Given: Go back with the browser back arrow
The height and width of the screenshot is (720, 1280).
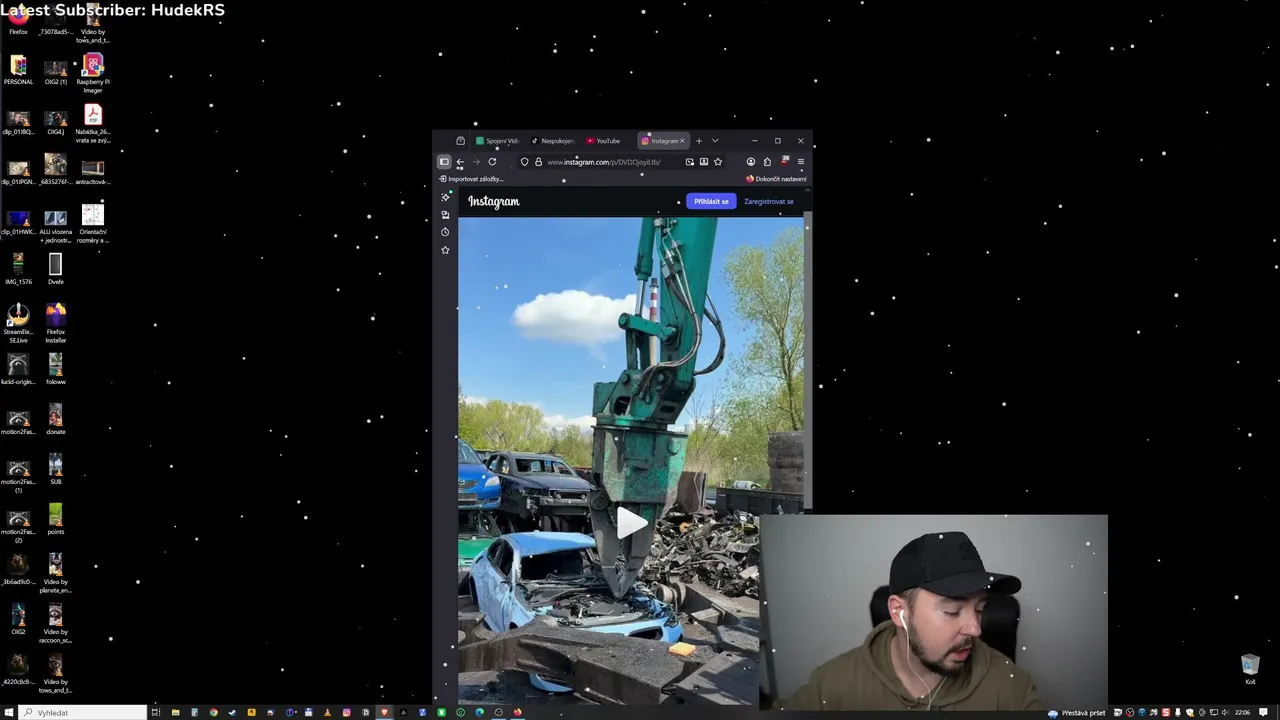Looking at the screenshot, I should point(460,162).
